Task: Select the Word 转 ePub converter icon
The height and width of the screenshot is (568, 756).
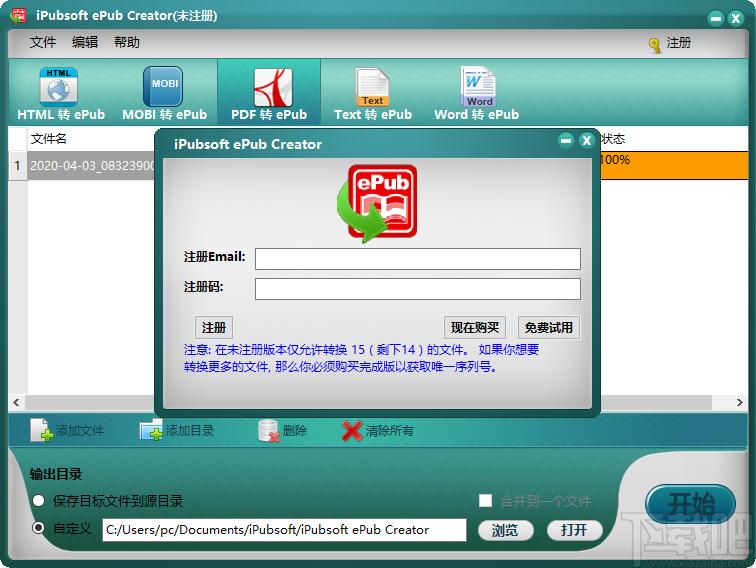Action: click(478, 87)
